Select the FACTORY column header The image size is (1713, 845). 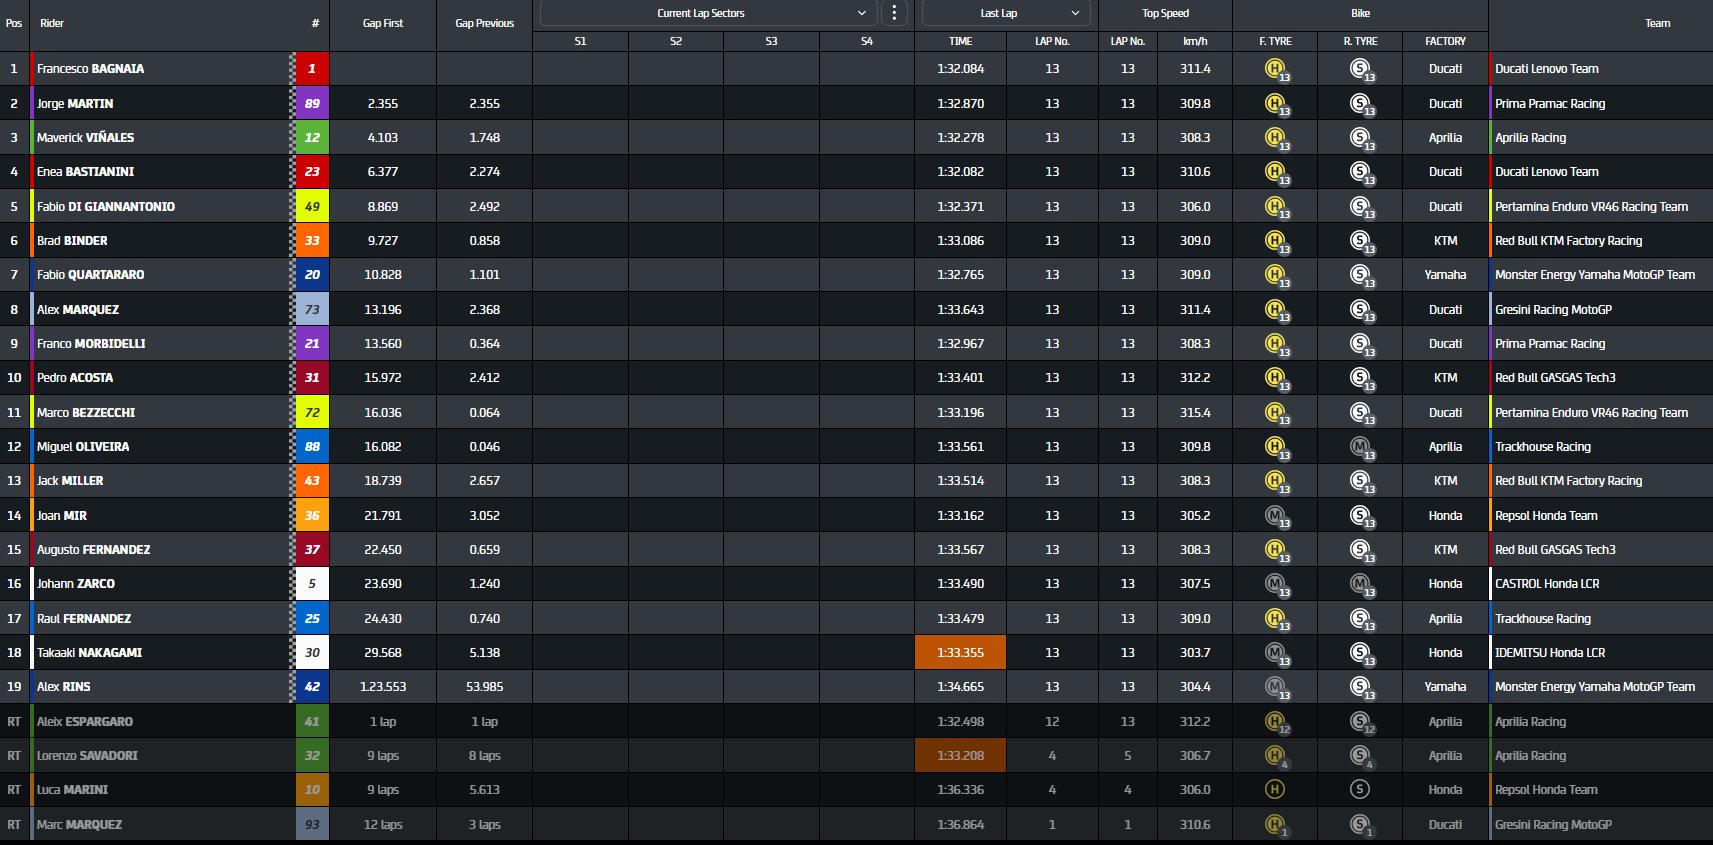click(x=1446, y=41)
